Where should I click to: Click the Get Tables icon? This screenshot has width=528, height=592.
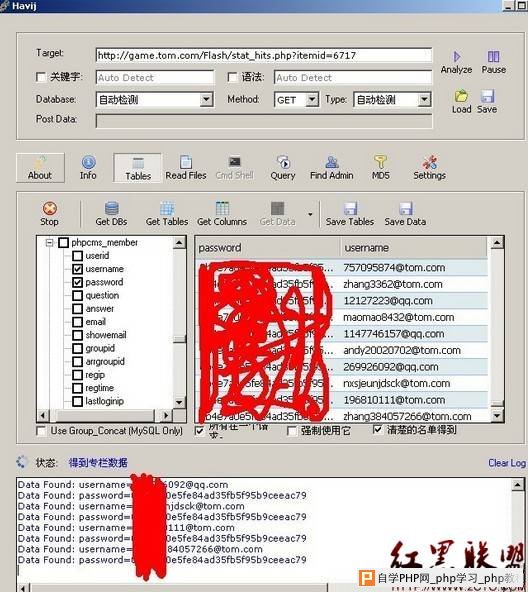[167, 208]
